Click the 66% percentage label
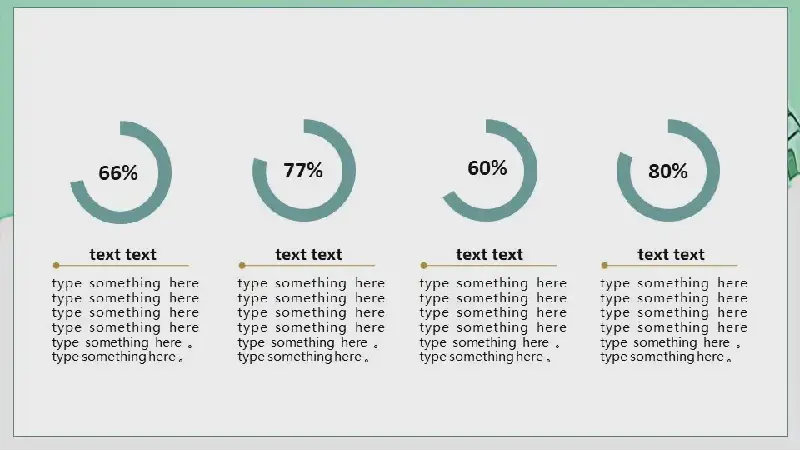The height and width of the screenshot is (450, 800). (x=118, y=173)
